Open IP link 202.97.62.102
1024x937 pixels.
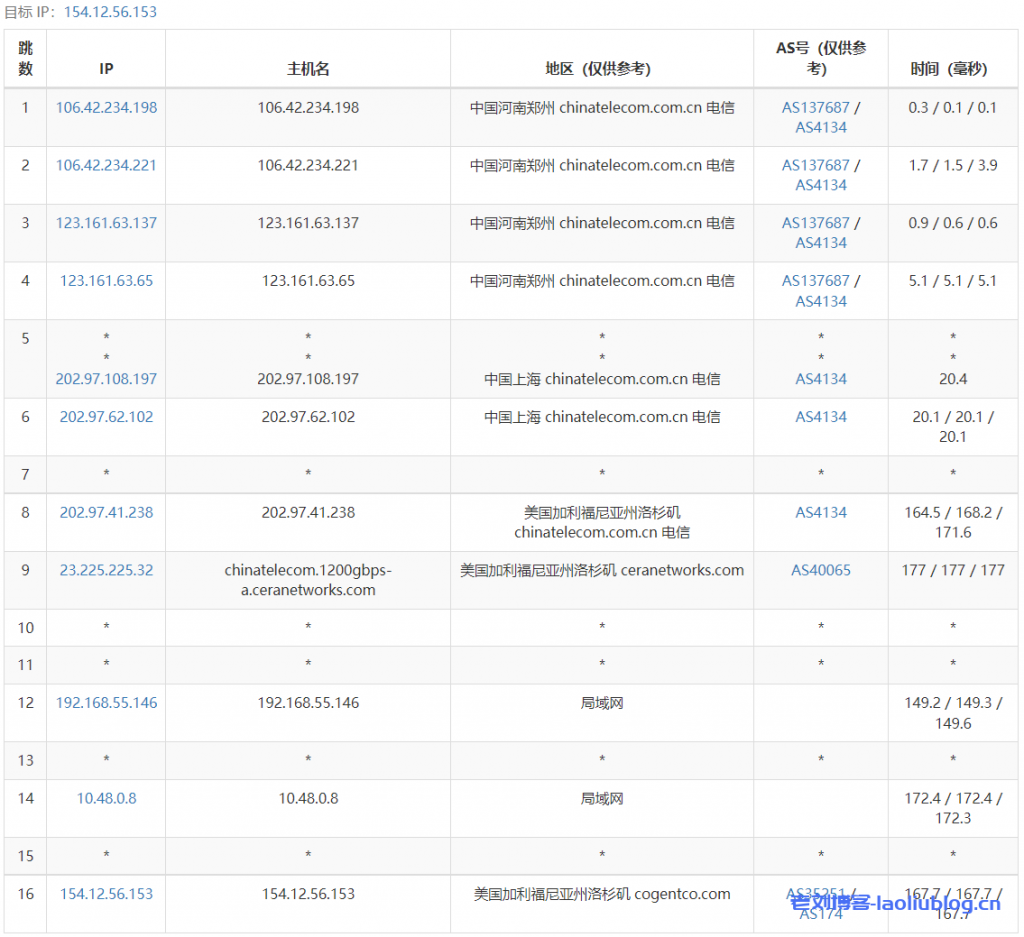[106, 417]
